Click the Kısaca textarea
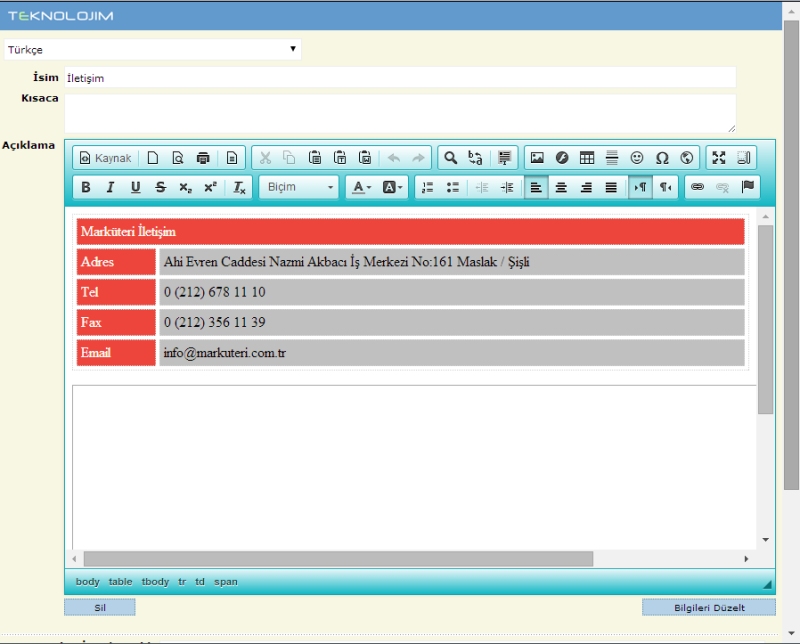 400,113
